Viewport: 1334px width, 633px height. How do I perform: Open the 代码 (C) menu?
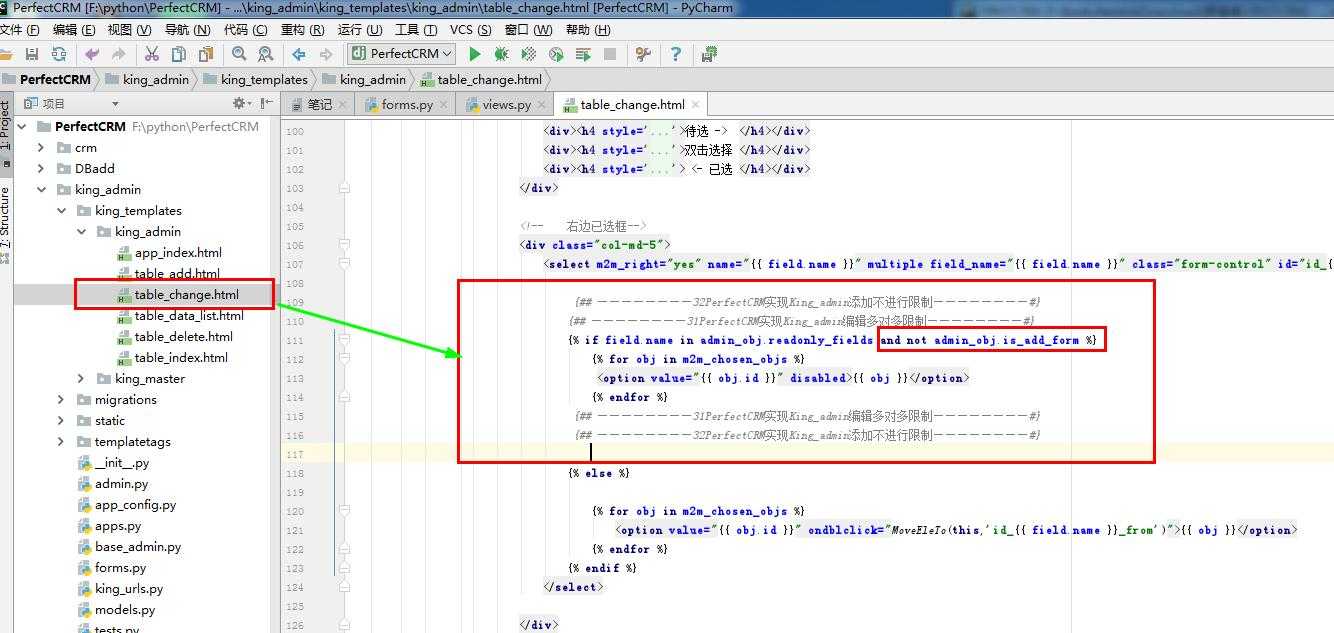click(x=246, y=30)
